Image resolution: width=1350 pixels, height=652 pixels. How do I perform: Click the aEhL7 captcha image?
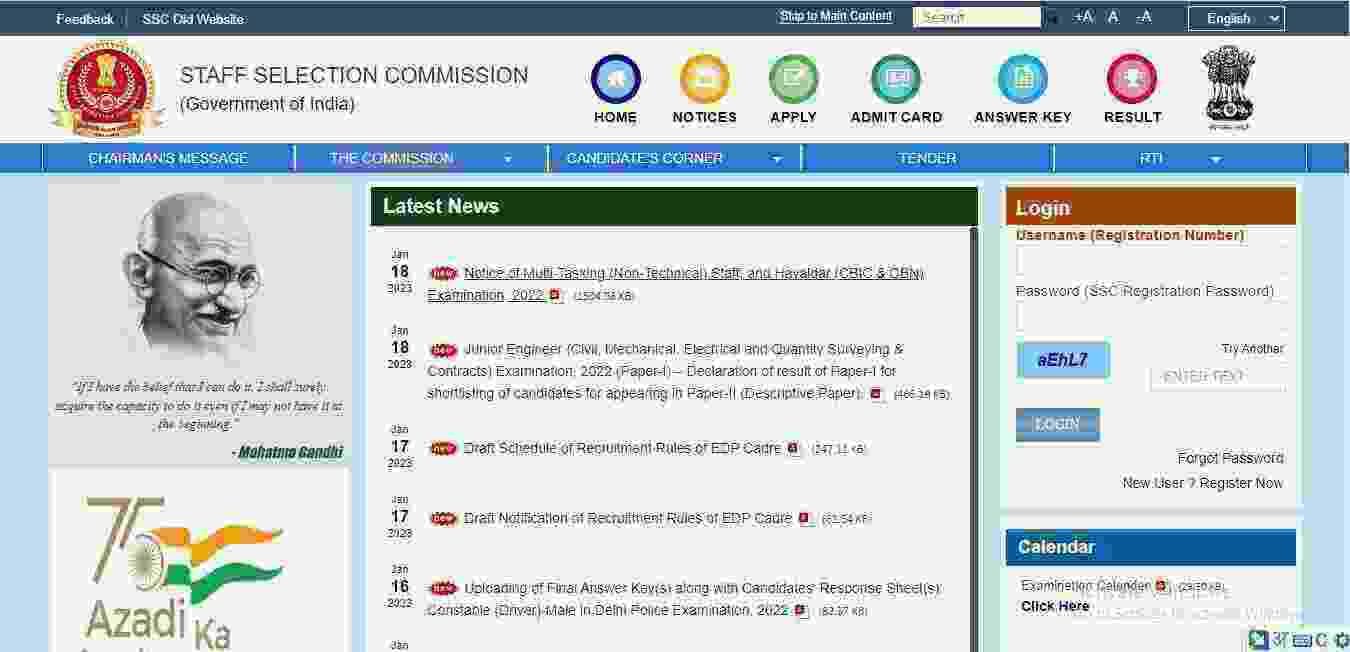tap(1063, 360)
